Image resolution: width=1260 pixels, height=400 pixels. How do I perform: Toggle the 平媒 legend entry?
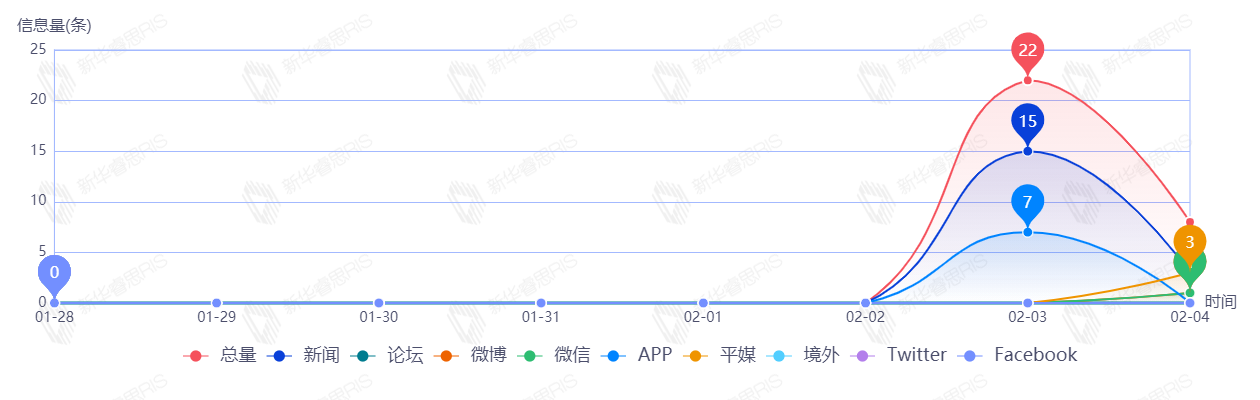click(722, 355)
